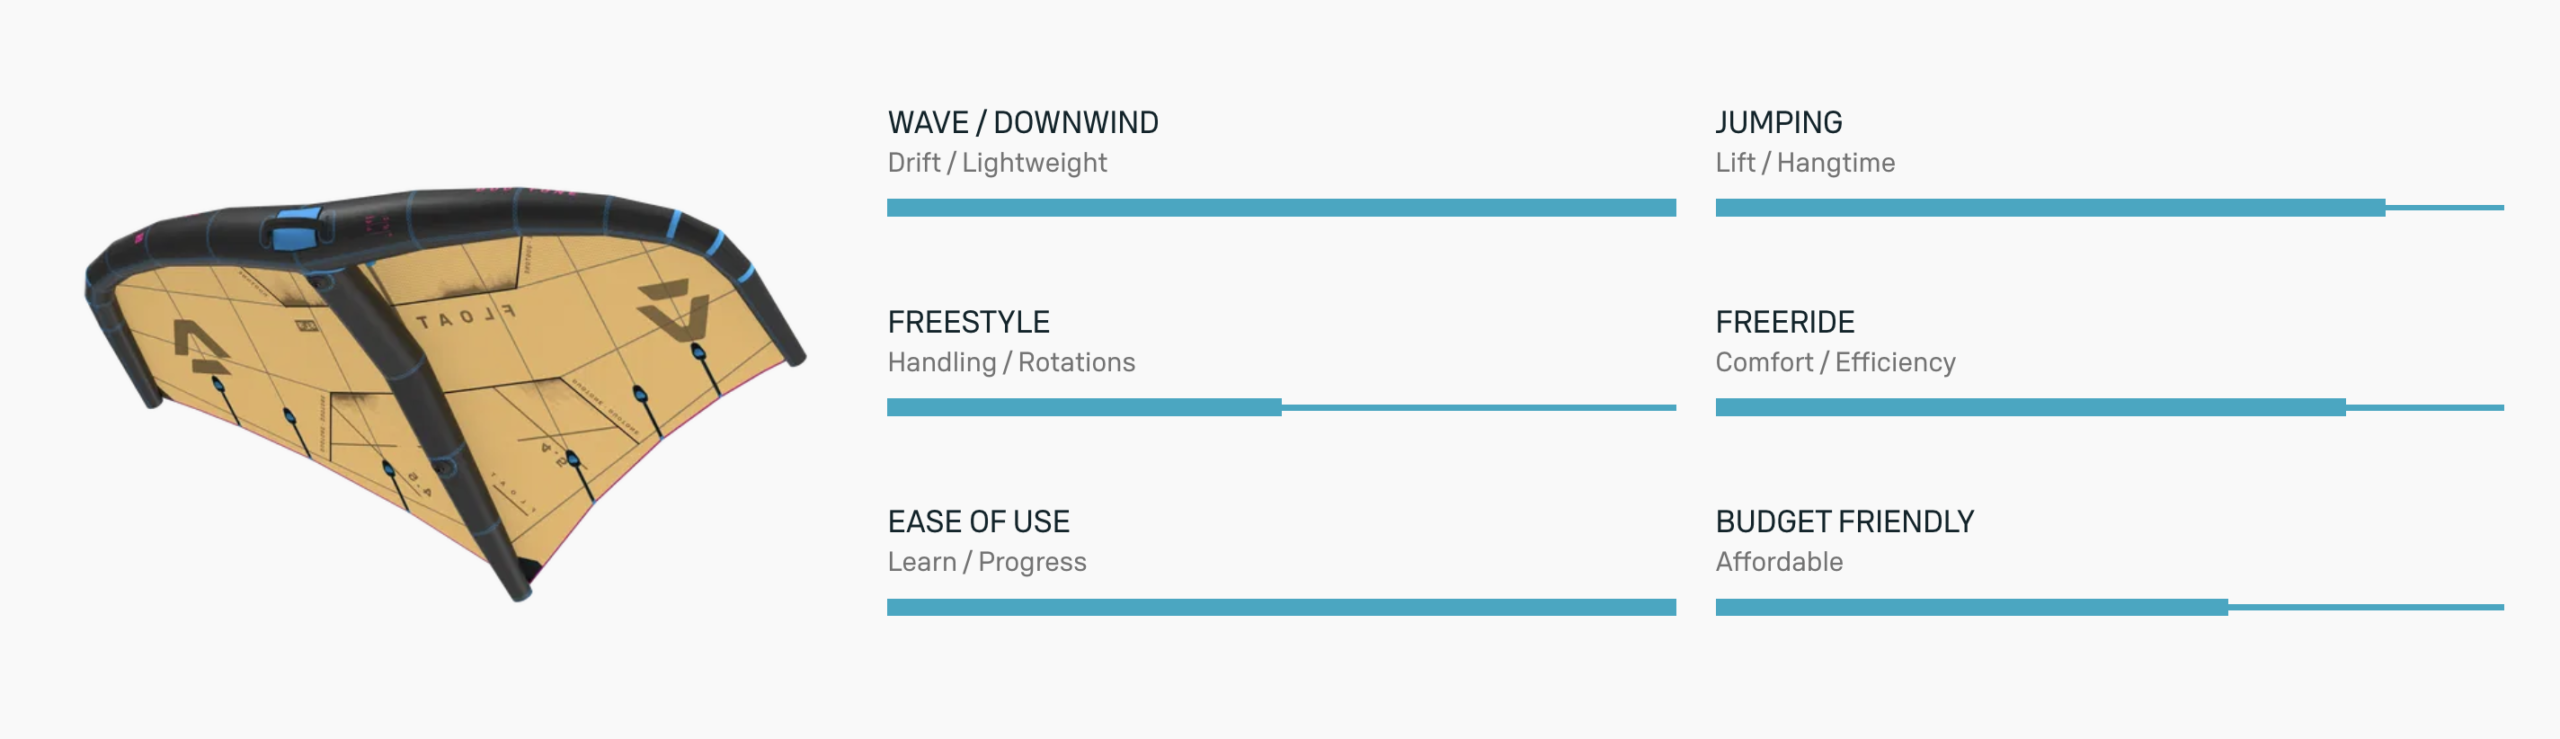Select the WAVE / DOWNWIND heading
Screen dimensions: 2560x739
(1023, 122)
